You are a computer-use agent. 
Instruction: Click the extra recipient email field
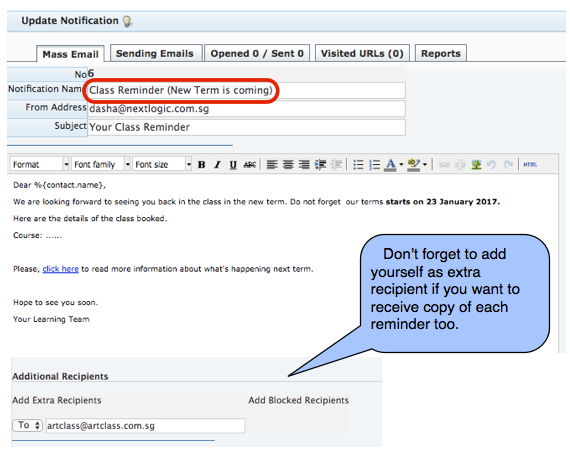pyautogui.click(x=145, y=426)
